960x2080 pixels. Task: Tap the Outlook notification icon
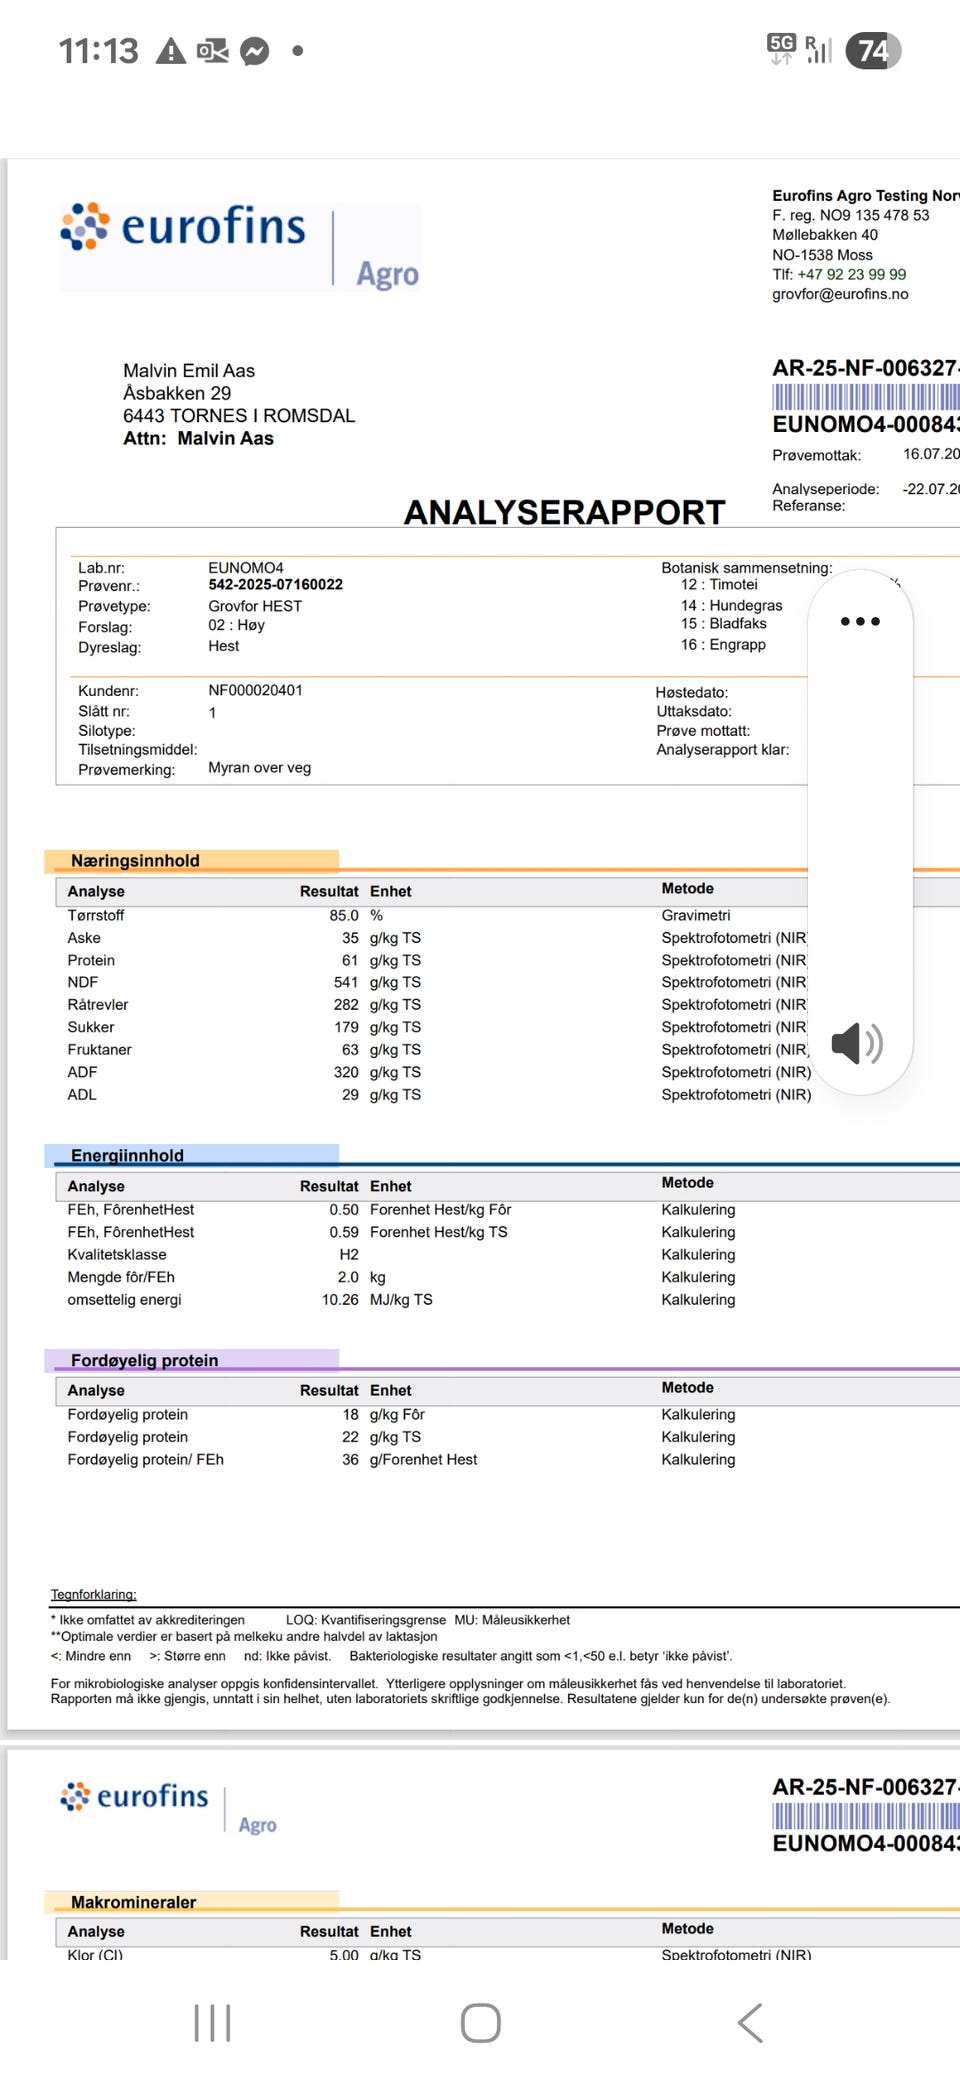(212, 51)
